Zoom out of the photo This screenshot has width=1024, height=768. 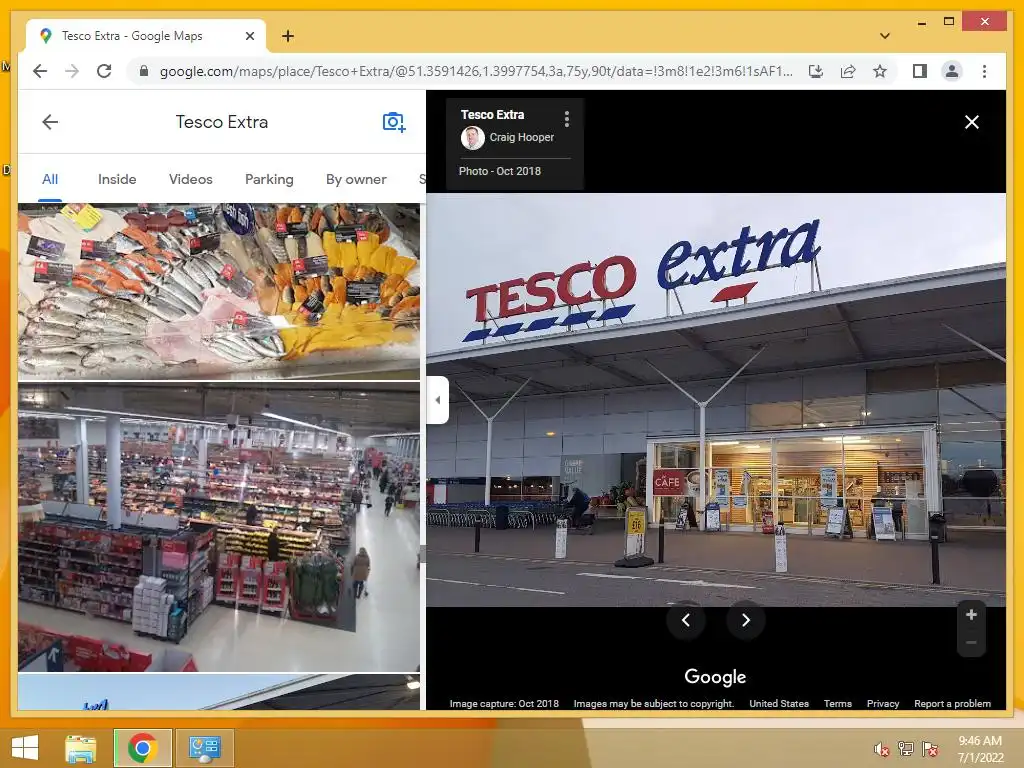(971, 643)
